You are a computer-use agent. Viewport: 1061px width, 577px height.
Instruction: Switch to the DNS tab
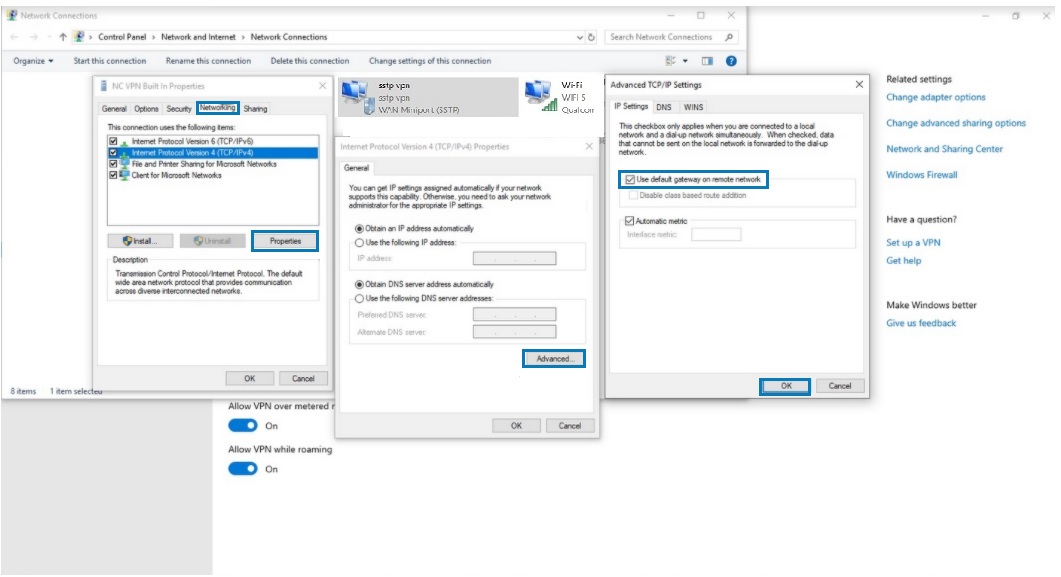pyautogui.click(x=664, y=108)
